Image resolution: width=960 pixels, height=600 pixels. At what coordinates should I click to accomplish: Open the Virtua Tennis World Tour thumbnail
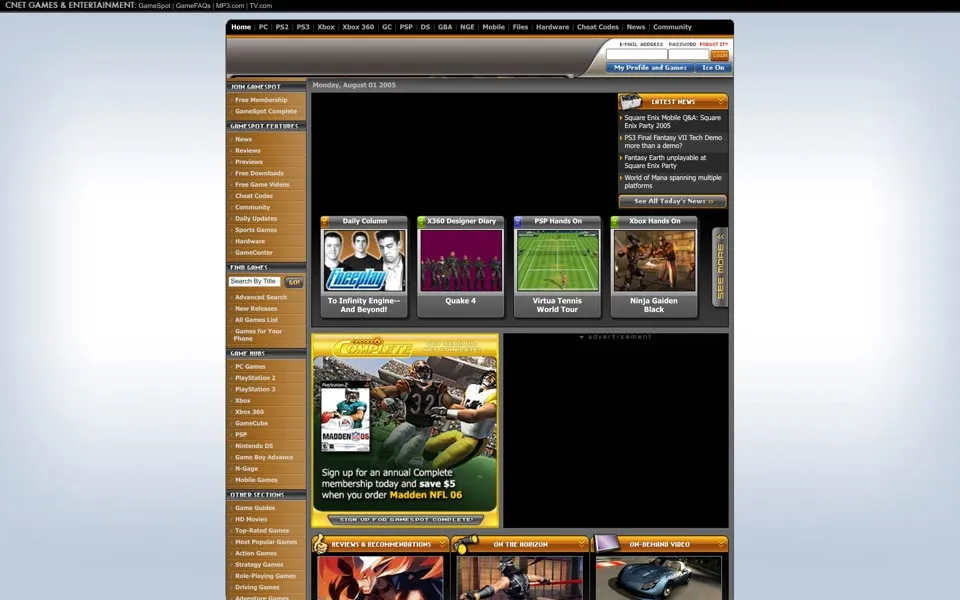tap(557, 260)
